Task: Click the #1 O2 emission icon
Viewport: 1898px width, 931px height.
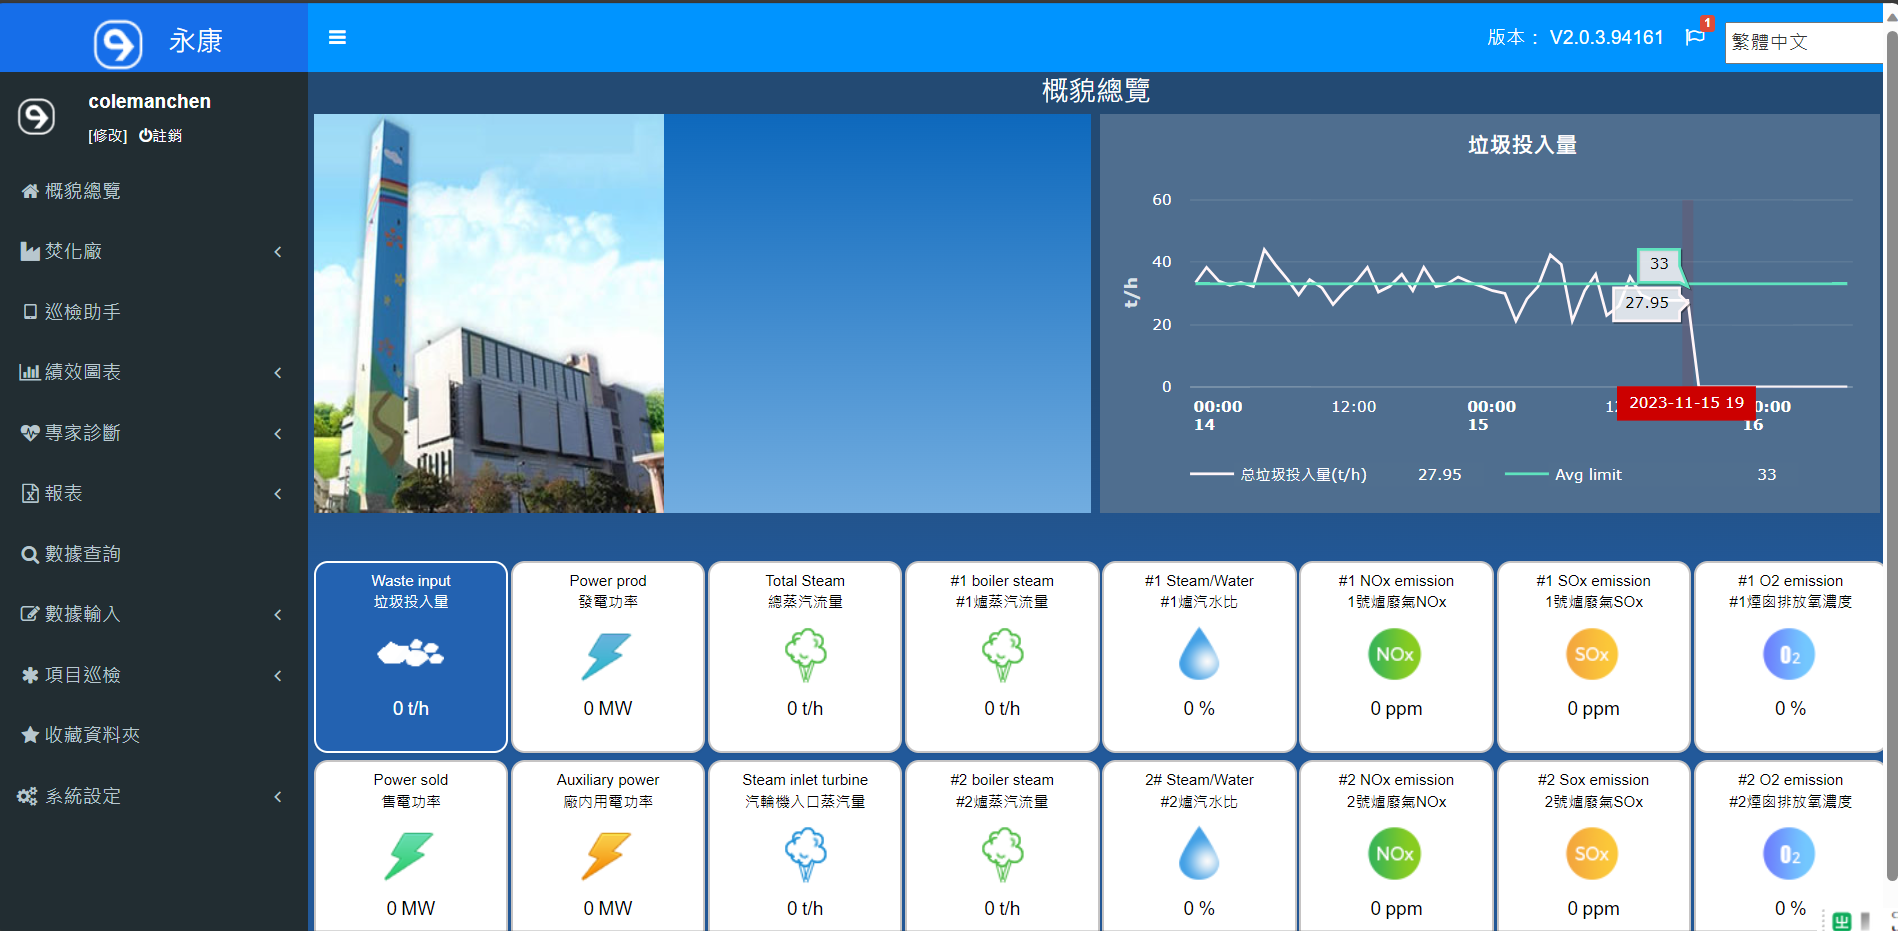Action: 1789,655
